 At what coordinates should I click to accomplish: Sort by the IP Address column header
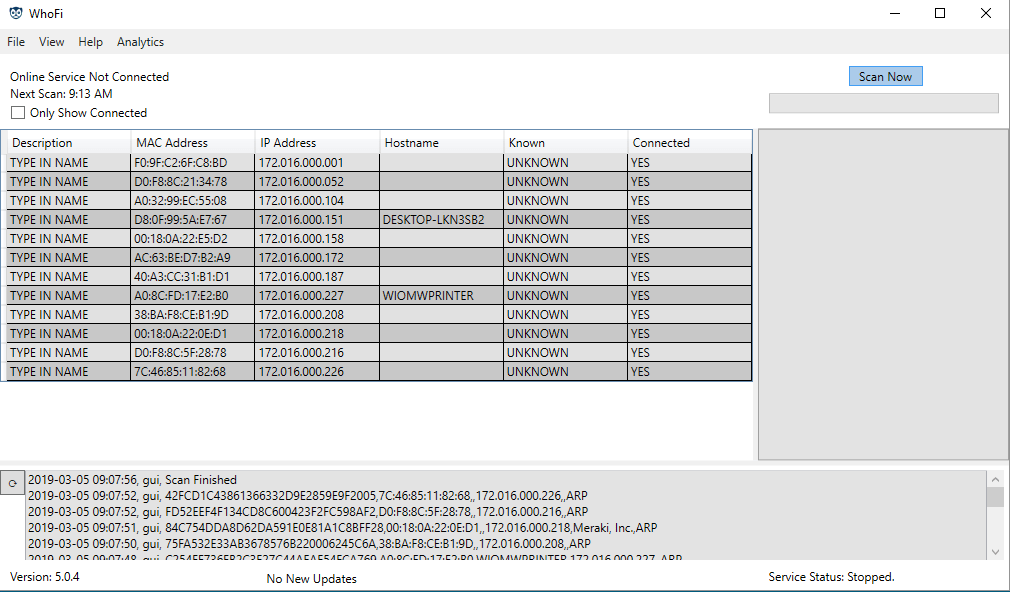click(288, 143)
